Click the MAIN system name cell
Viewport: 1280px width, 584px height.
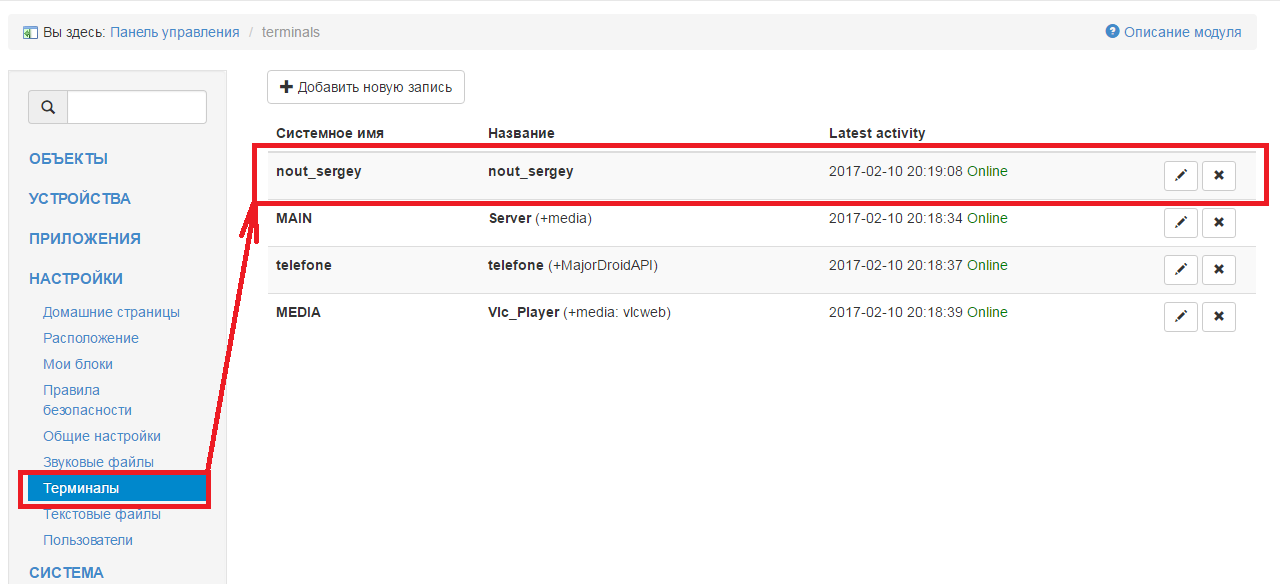coord(294,218)
